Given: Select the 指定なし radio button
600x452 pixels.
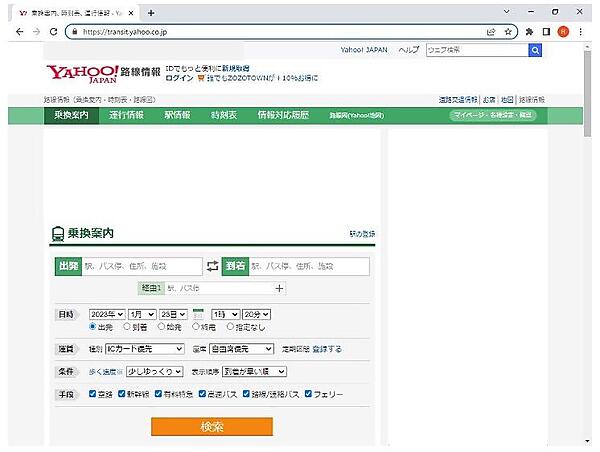Looking at the screenshot, I should pyautogui.click(x=230, y=326).
